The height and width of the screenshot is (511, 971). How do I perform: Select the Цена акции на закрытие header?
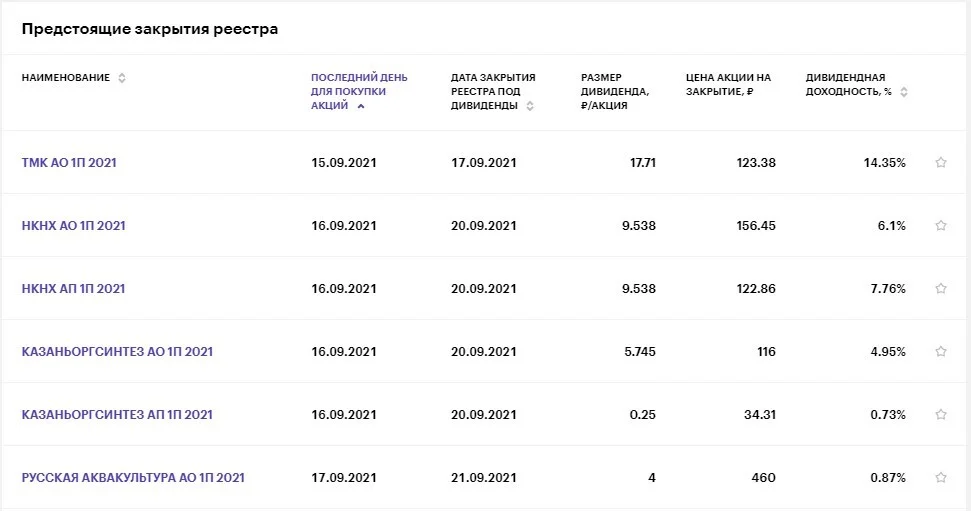728,85
